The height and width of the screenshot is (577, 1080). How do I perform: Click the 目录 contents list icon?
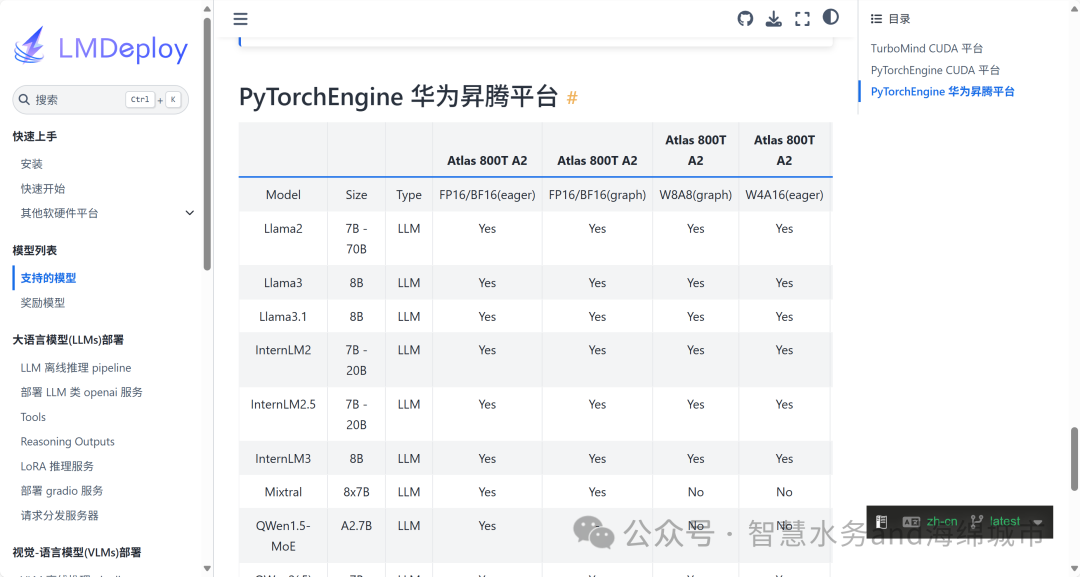pyautogui.click(x=876, y=19)
